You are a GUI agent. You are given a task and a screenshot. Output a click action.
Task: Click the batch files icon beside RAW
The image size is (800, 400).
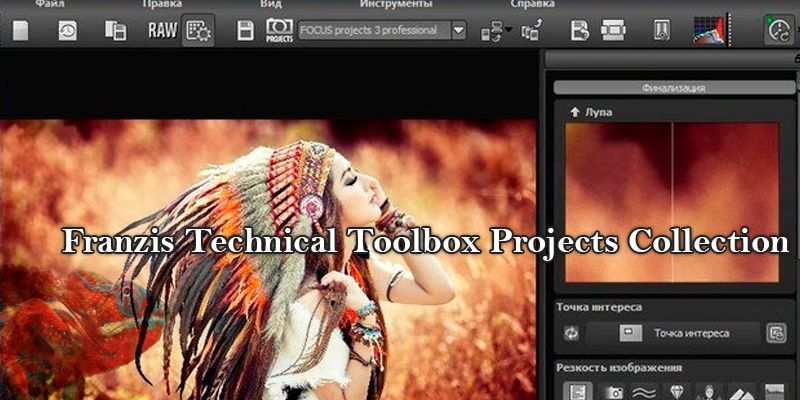pyautogui.click(x=115, y=31)
